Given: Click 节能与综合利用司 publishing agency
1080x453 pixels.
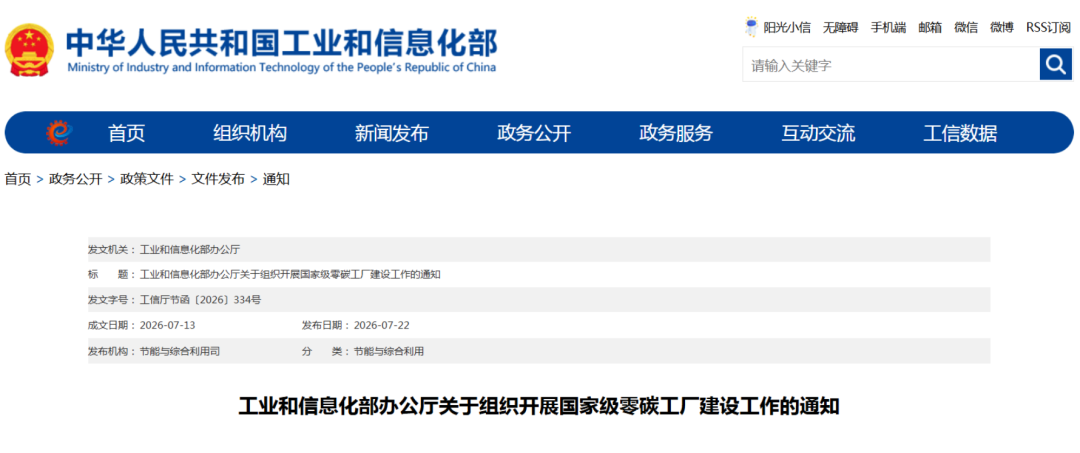Looking at the screenshot, I should 180,351.
